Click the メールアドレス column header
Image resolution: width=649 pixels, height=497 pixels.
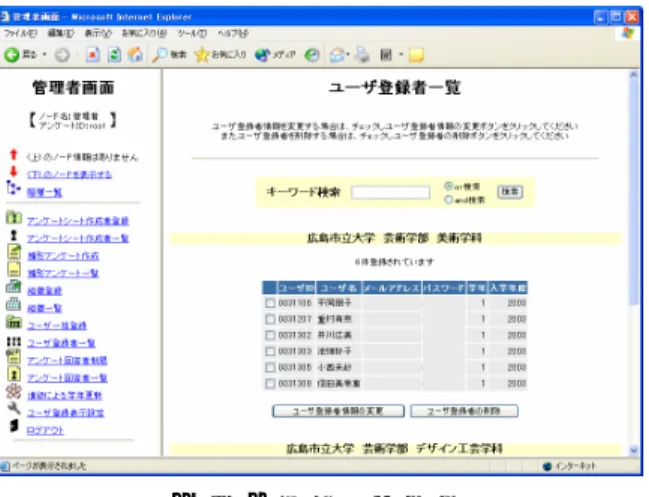pos(392,288)
